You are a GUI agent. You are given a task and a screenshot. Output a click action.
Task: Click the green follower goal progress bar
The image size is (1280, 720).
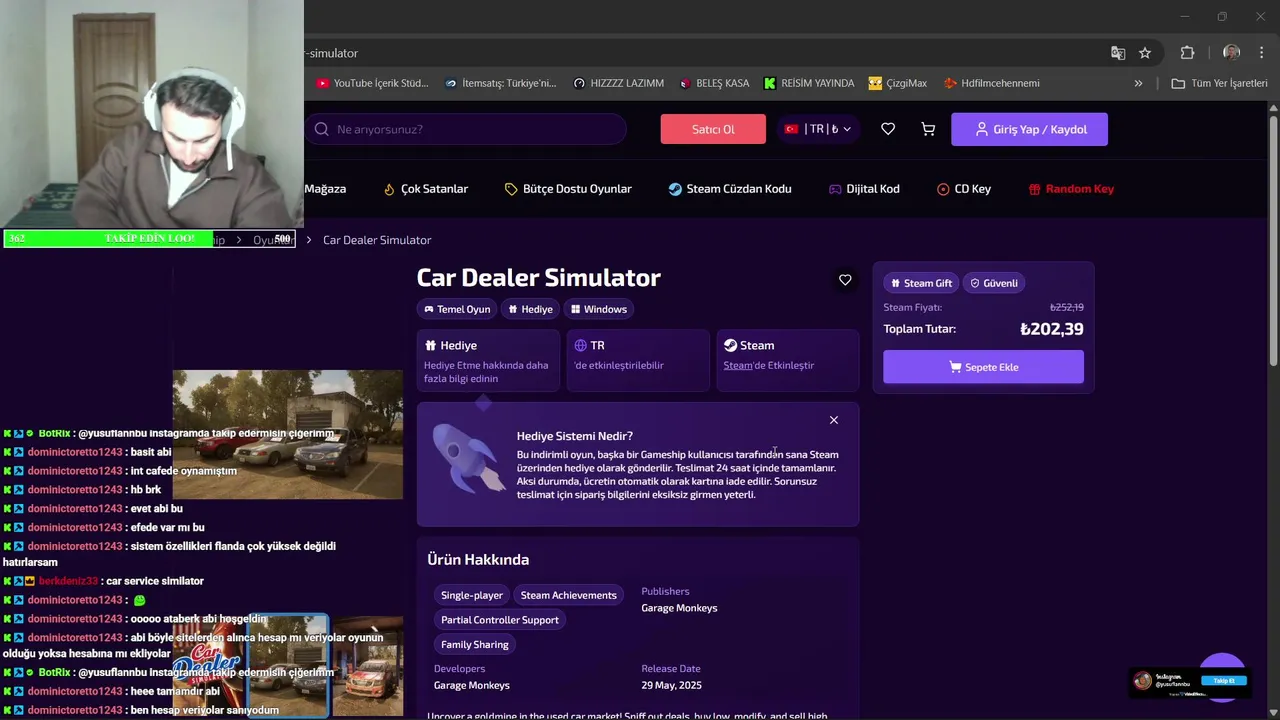pyautogui.click(x=150, y=239)
